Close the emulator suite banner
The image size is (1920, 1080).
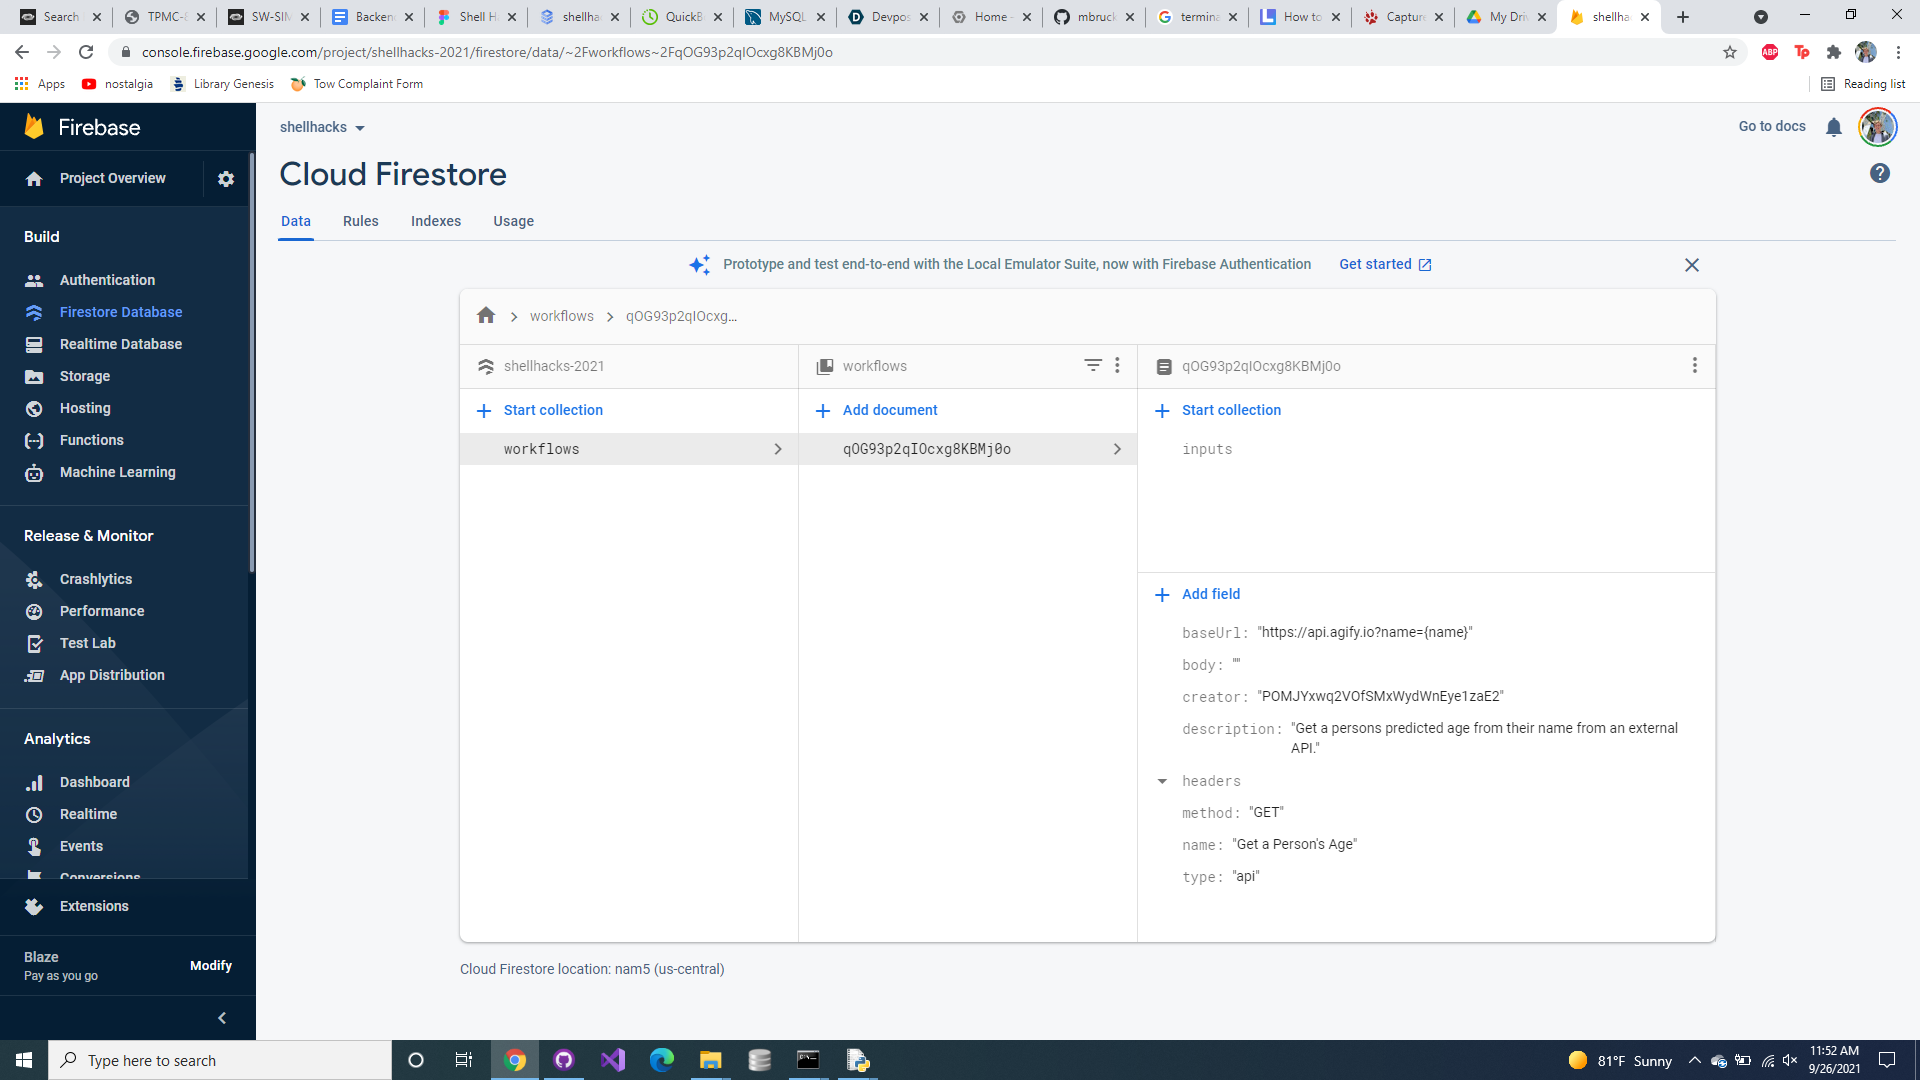pos(1691,265)
